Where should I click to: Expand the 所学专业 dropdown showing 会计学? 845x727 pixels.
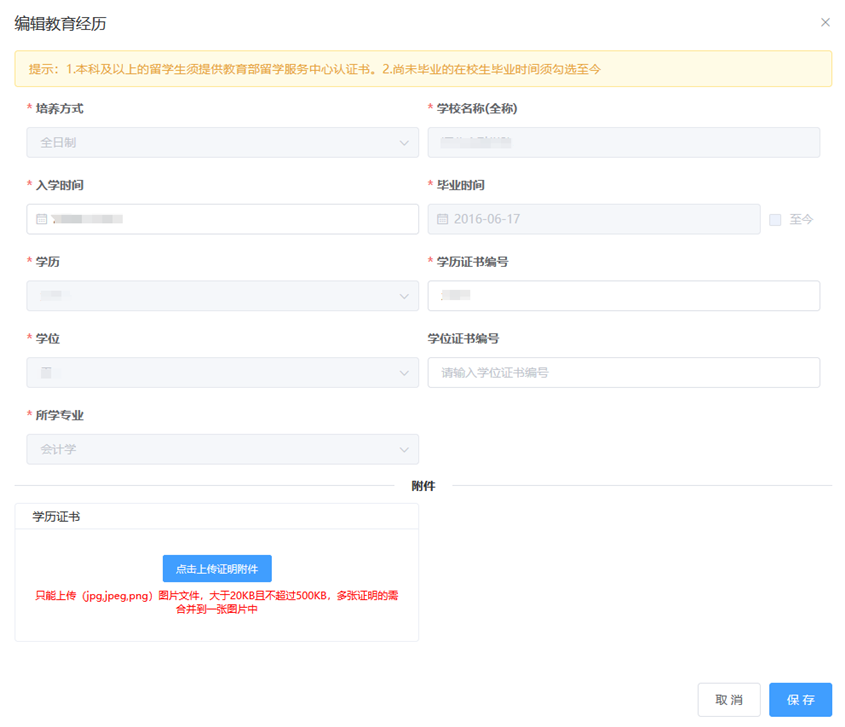point(222,450)
